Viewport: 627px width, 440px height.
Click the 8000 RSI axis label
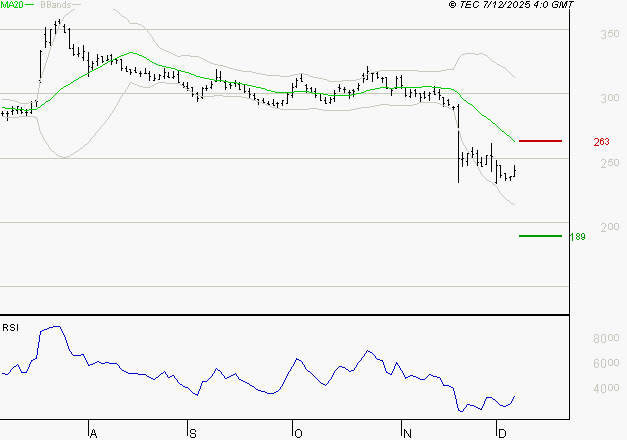coord(606,338)
